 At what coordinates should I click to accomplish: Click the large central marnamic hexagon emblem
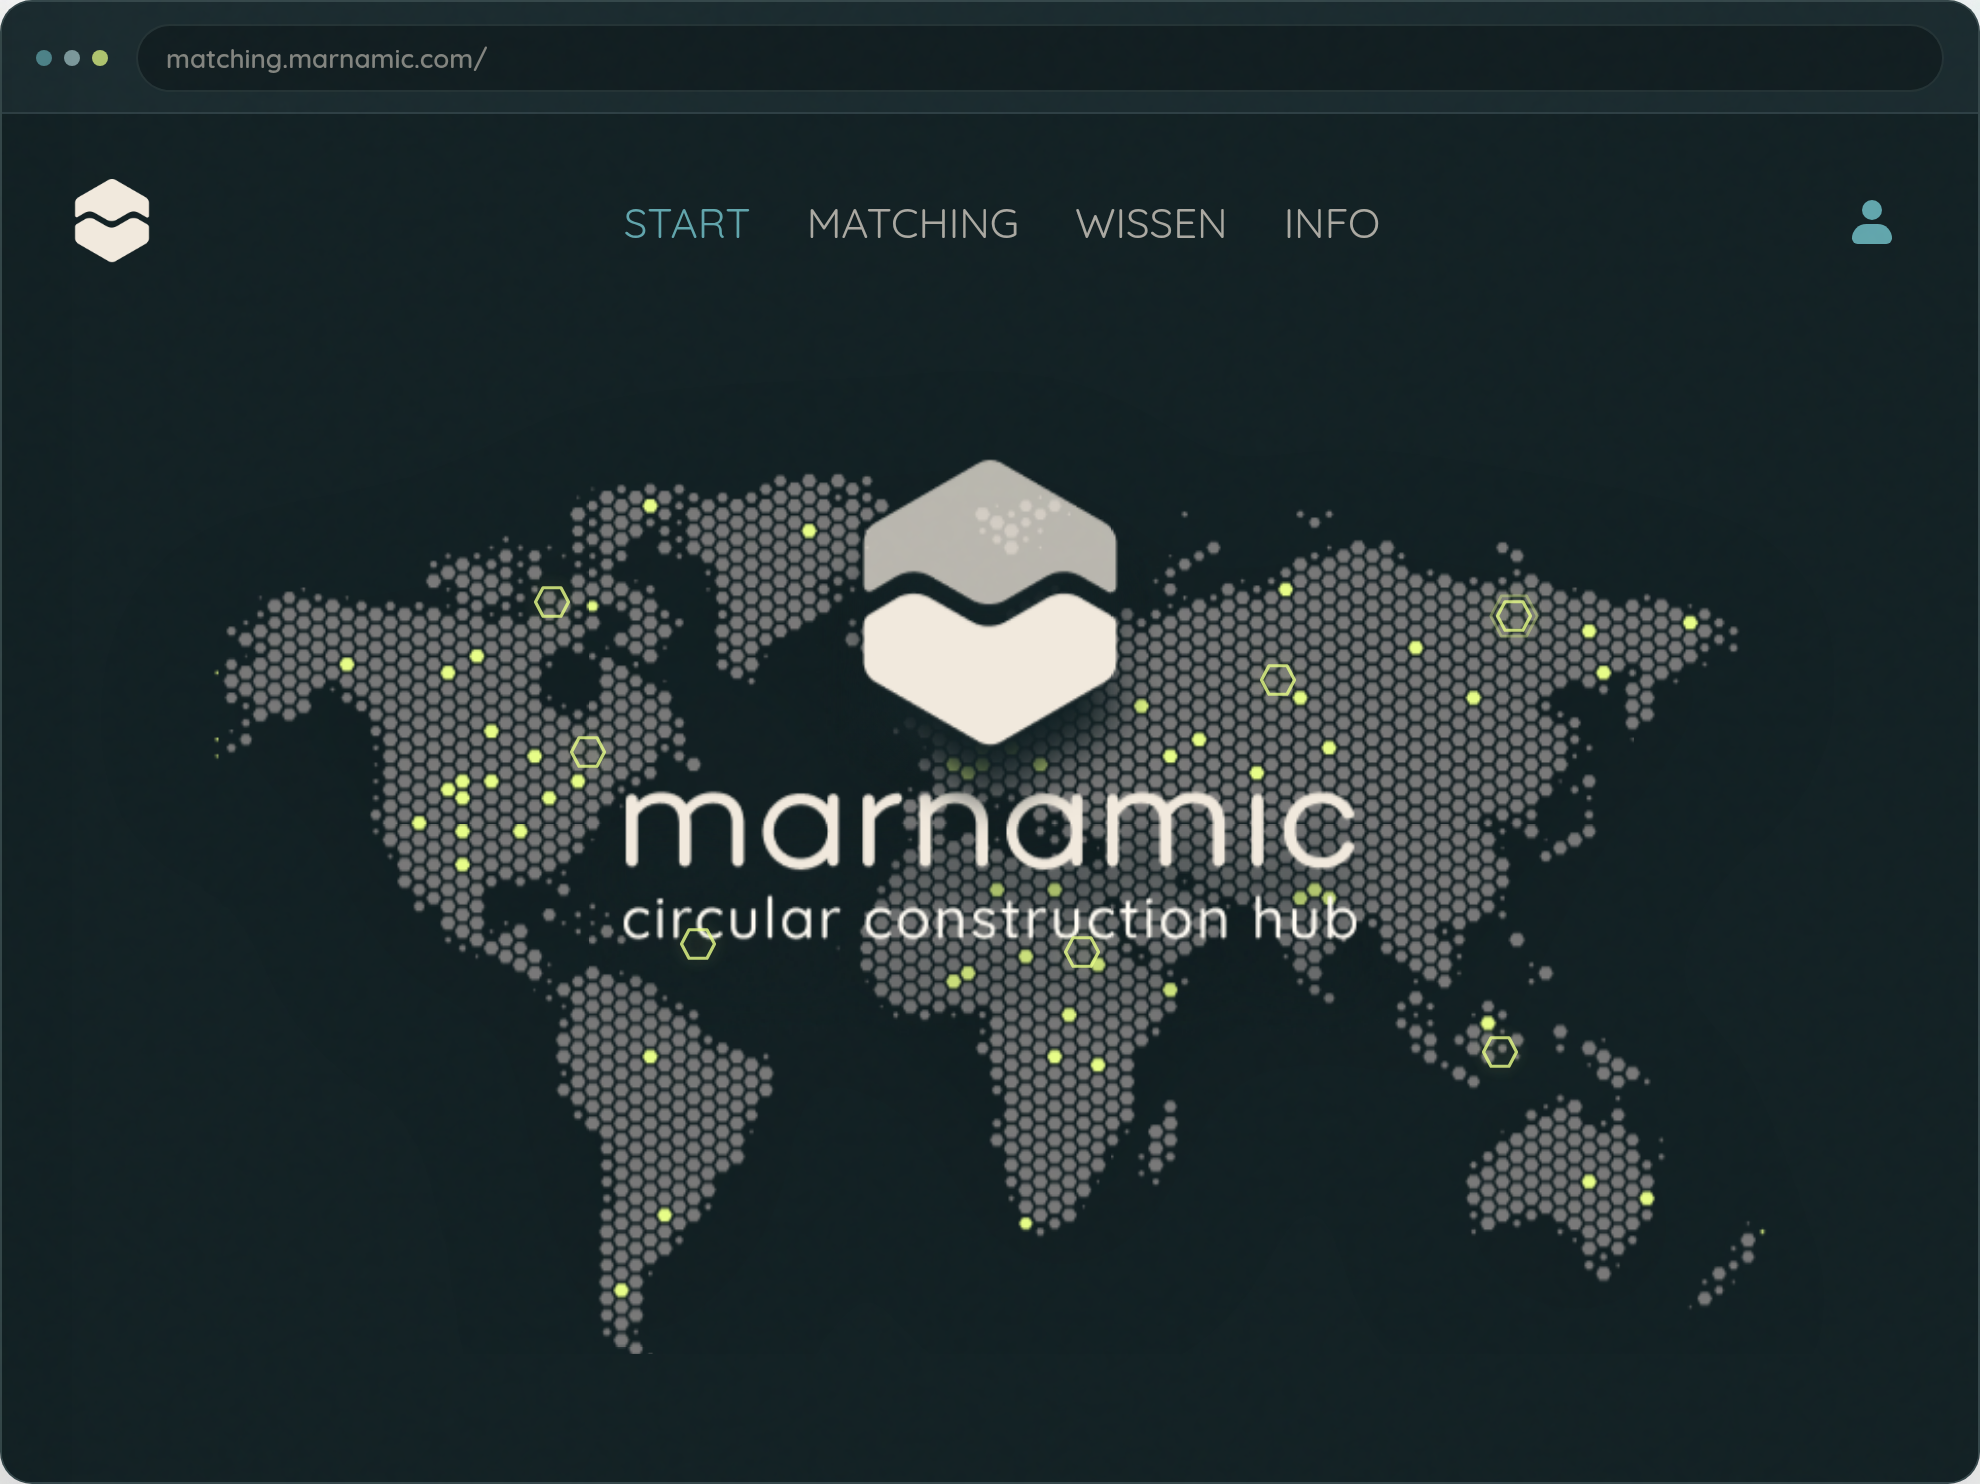989,602
